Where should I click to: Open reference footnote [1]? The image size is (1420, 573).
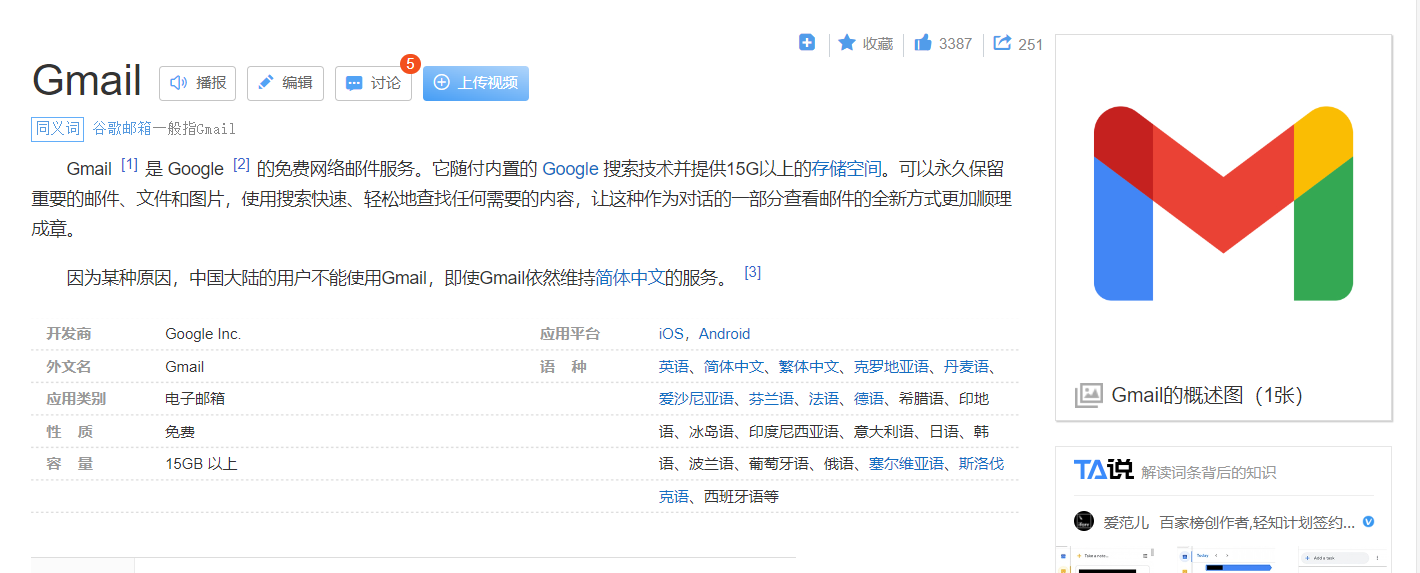(x=130, y=164)
